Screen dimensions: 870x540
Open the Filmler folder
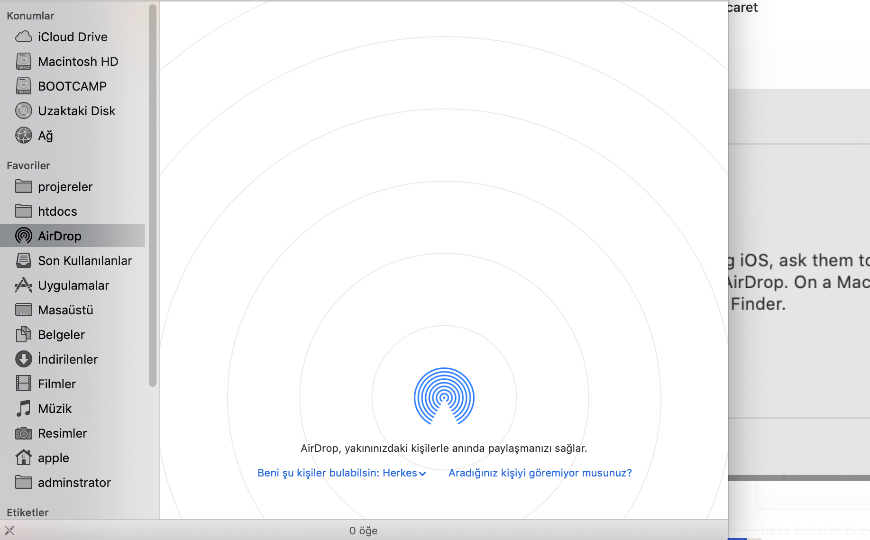(73, 383)
